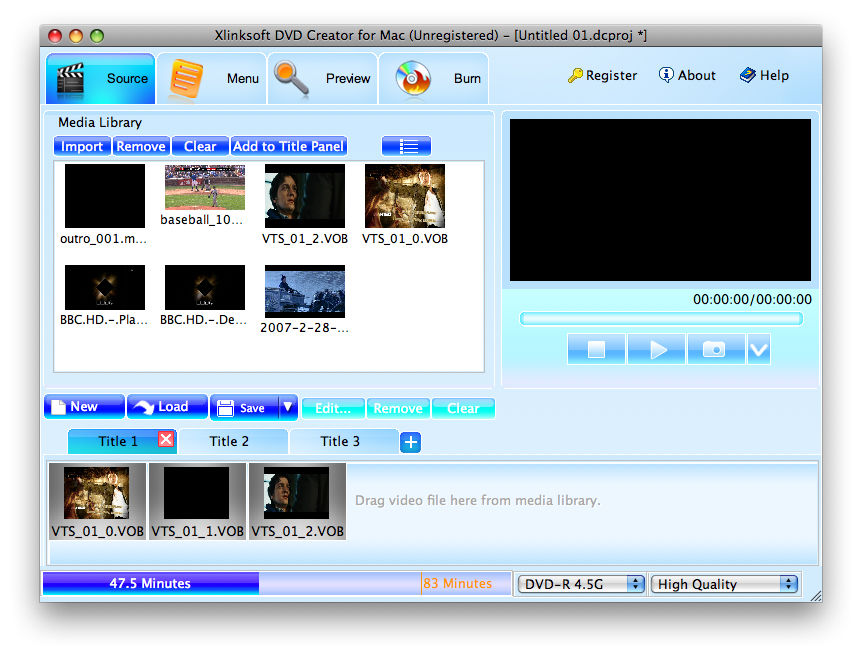Click the Edit... button for titles

point(333,408)
